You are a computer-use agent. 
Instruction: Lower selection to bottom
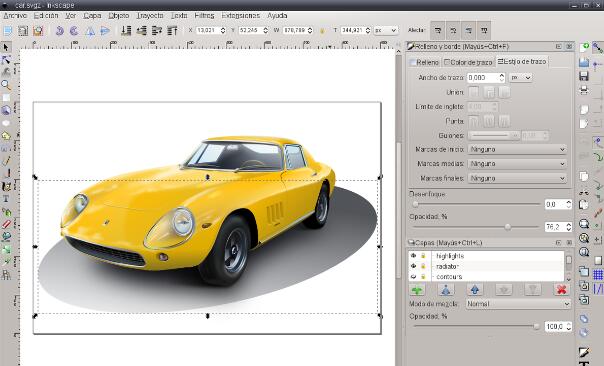pos(126,30)
